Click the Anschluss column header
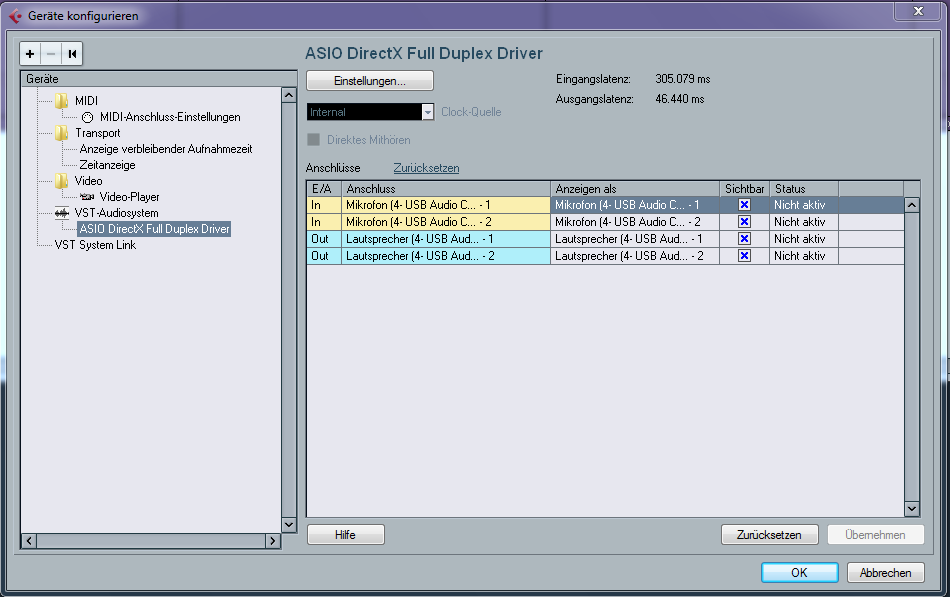Screen dimensions: 950x597 click(447, 188)
